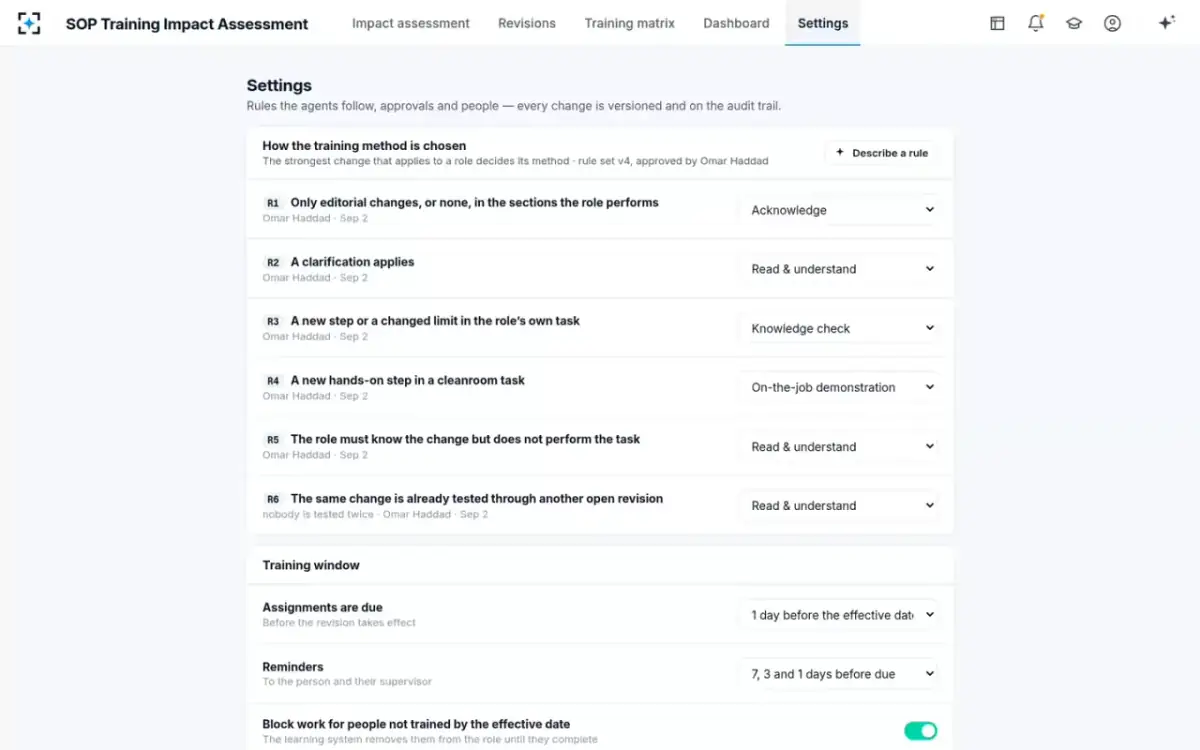Screen dimensions: 1200x750
Task: Open the Training matrix tab
Action: (630, 23)
